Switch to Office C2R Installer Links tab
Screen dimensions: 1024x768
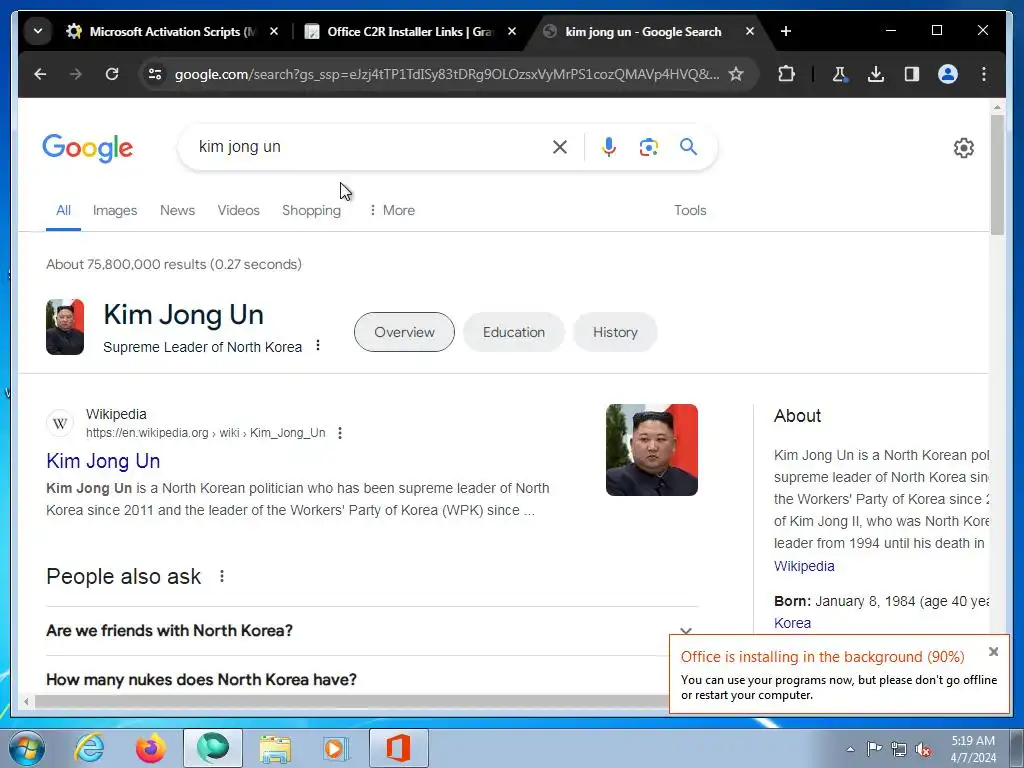(x=400, y=31)
